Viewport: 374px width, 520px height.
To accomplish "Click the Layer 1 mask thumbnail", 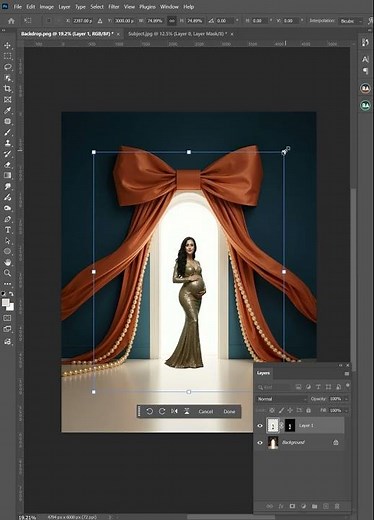I will [x=290, y=426].
